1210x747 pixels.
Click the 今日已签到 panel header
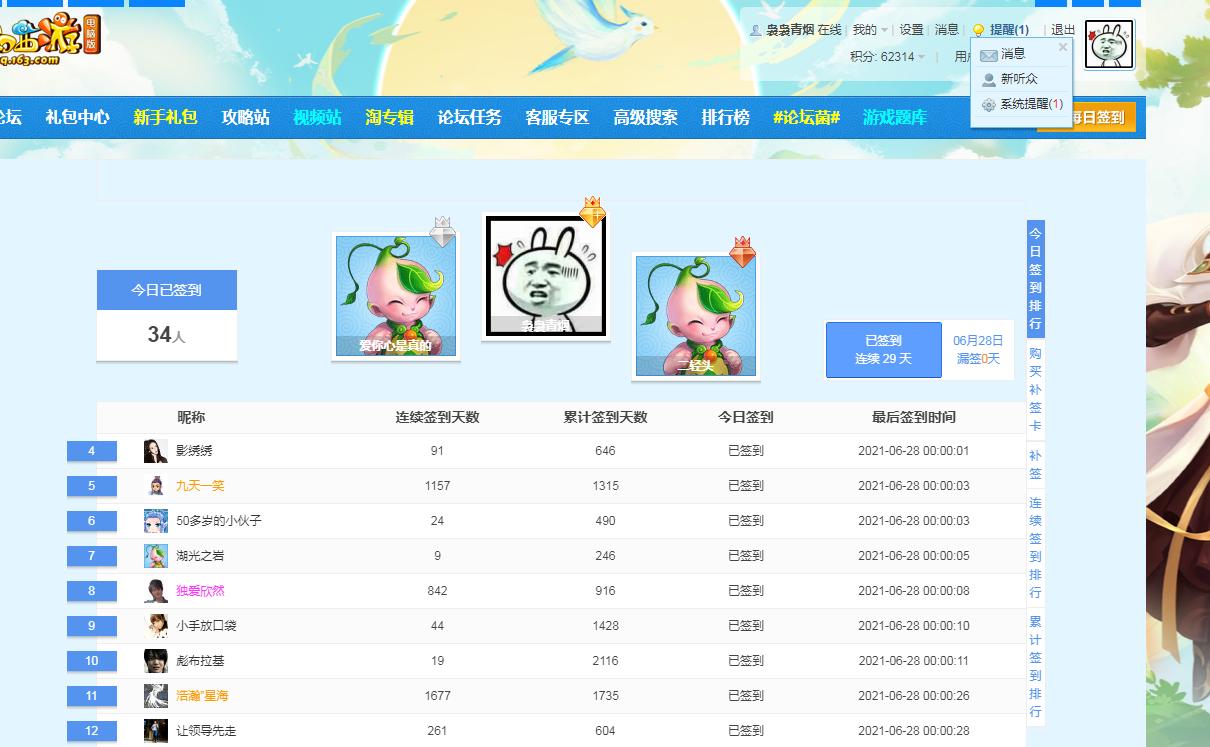(167, 290)
